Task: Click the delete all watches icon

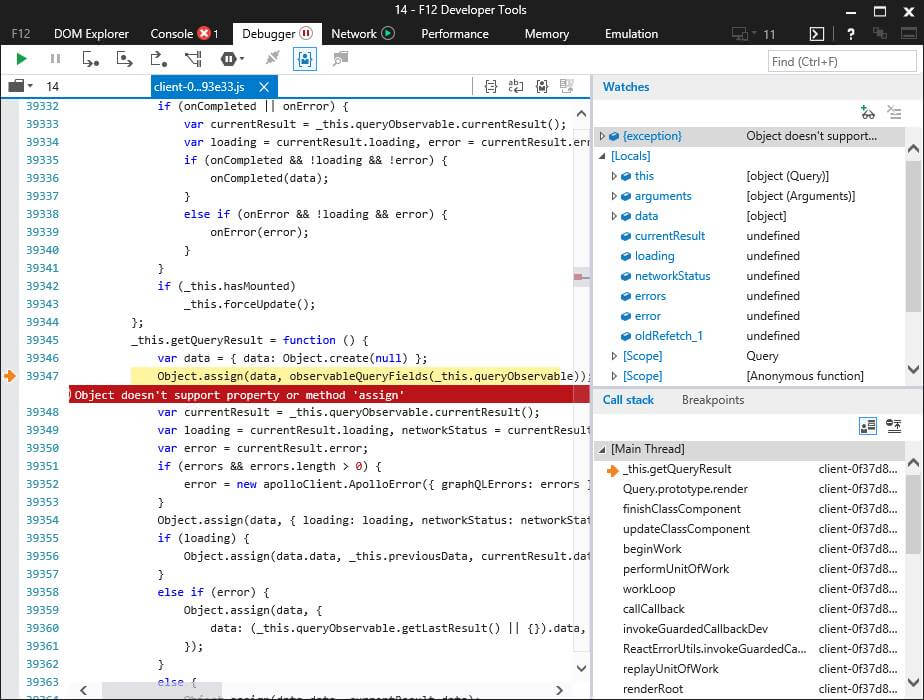Action: (894, 112)
